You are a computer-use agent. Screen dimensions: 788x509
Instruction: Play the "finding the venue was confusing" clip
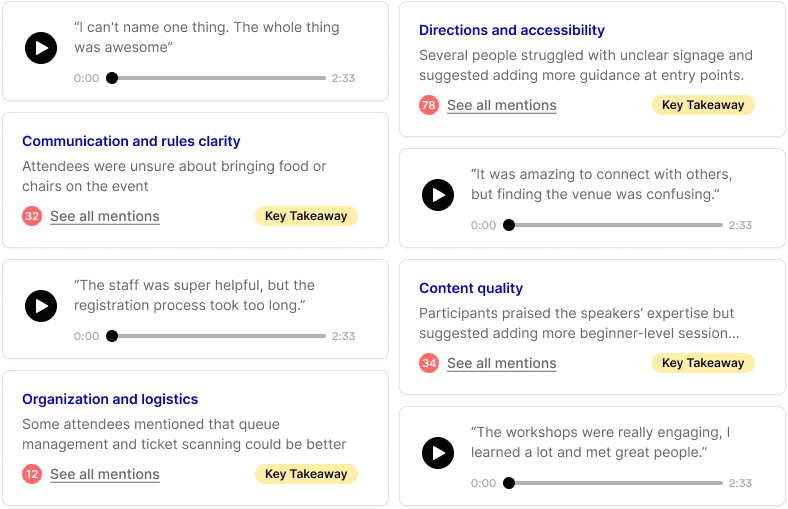(x=438, y=194)
